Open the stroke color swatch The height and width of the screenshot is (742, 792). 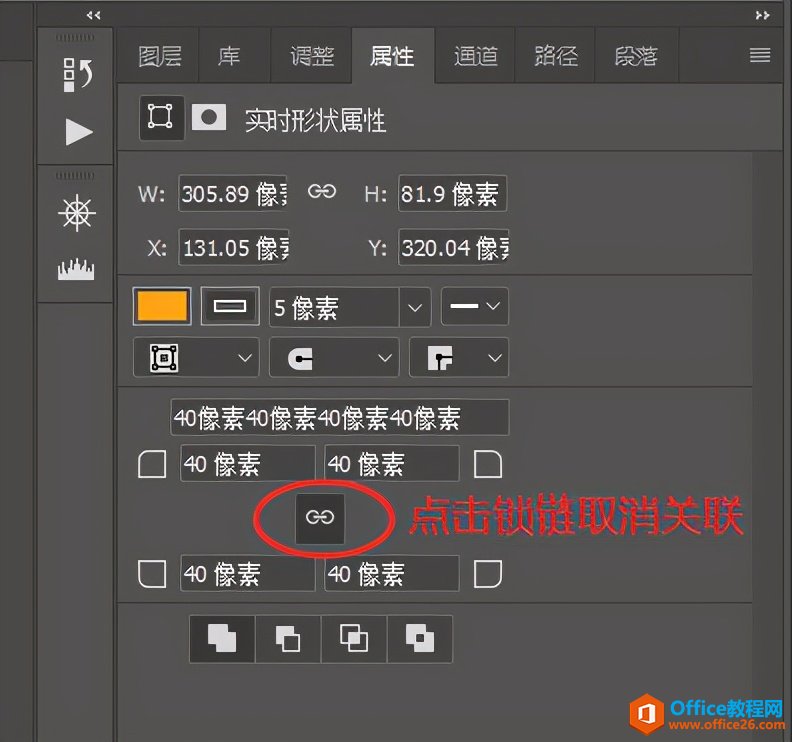[230, 306]
